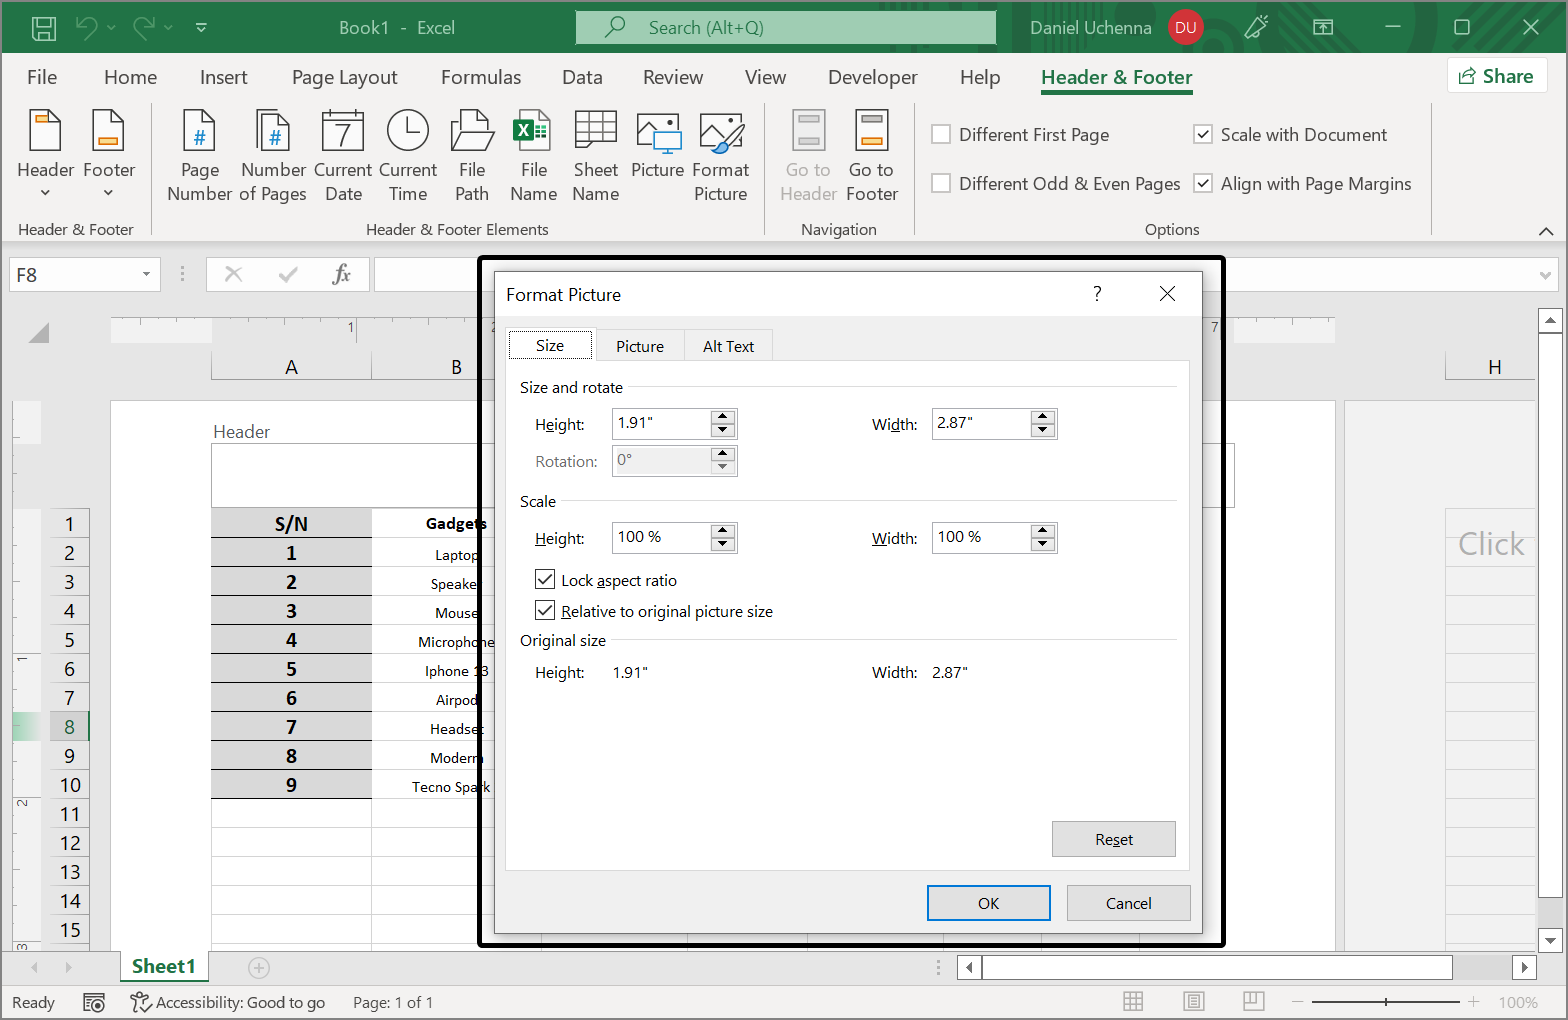This screenshot has width=1568, height=1020.
Task: Enable Different First Page option
Action: coord(941,135)
